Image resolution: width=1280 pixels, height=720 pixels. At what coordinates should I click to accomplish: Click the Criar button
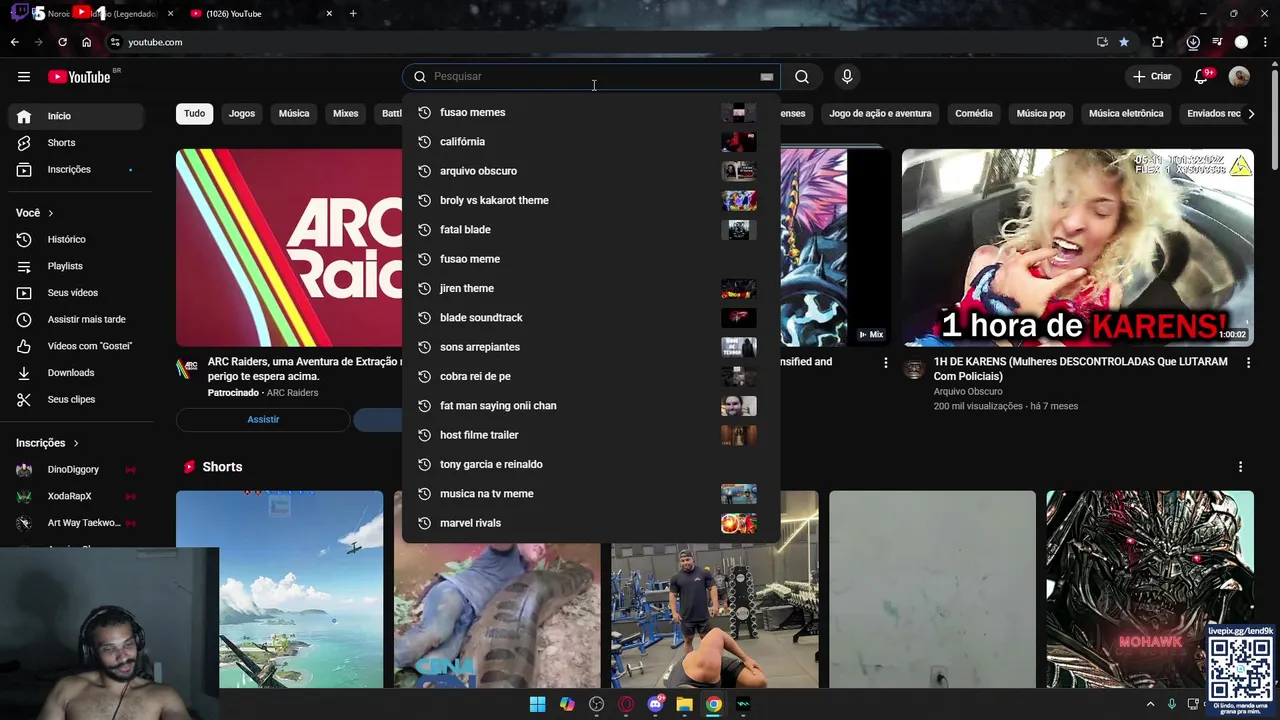[1152, 77]
